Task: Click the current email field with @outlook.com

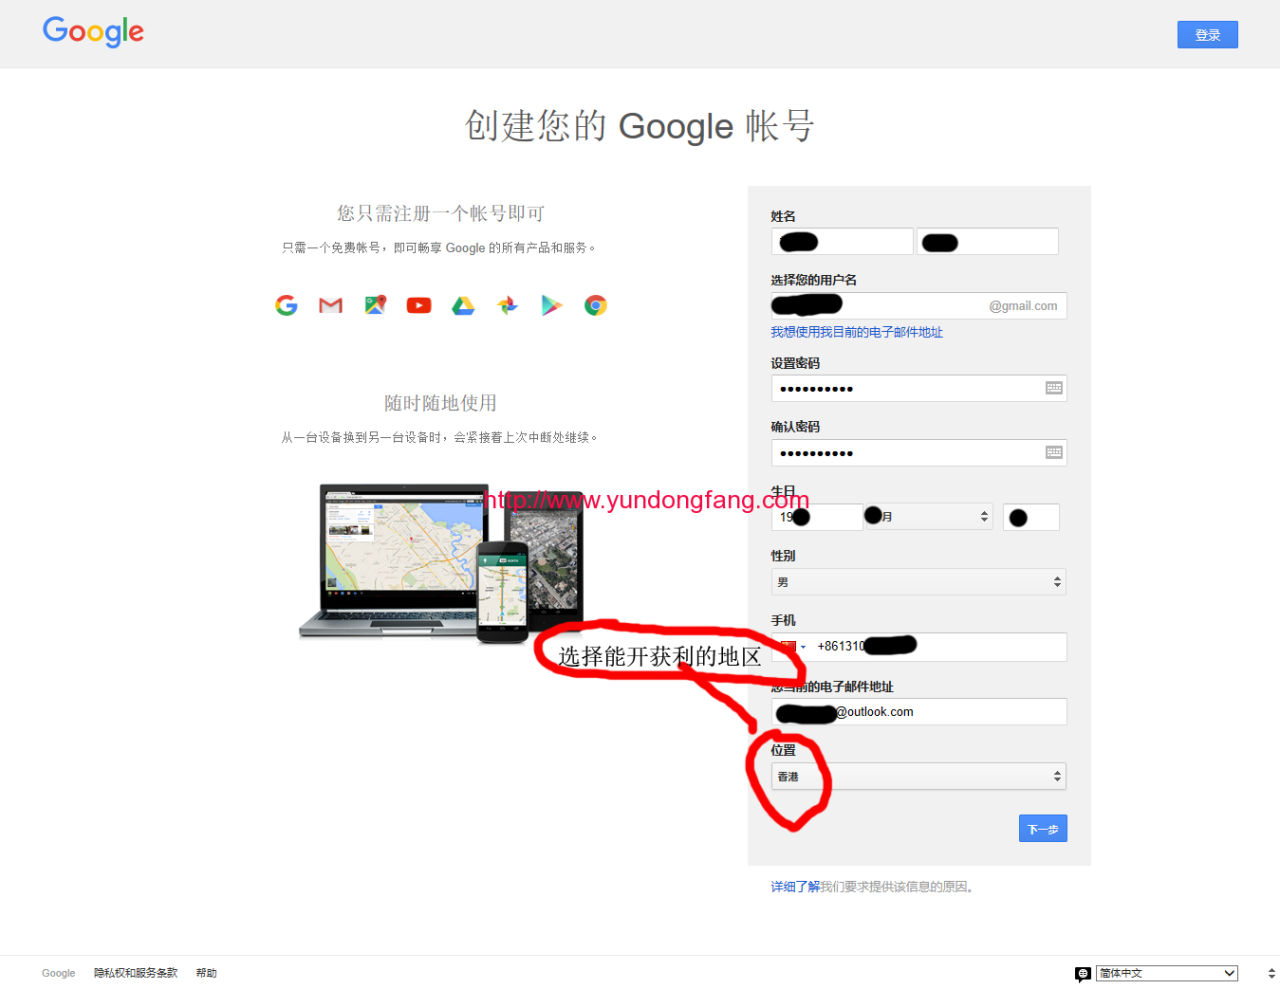Action: coord(919,712)
